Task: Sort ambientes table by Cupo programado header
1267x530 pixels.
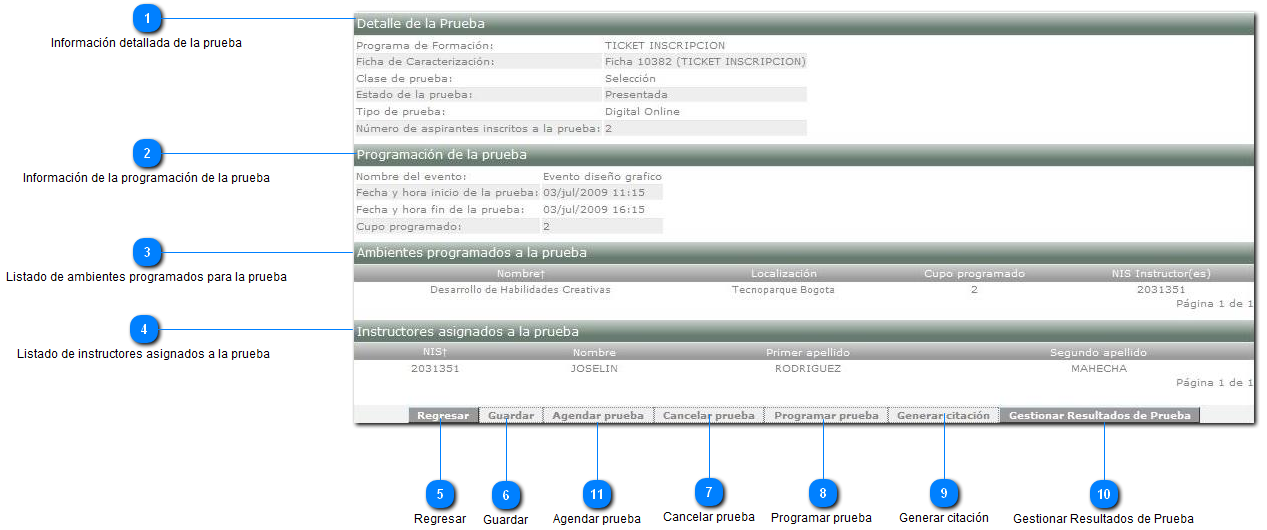Action: (974, 274)
